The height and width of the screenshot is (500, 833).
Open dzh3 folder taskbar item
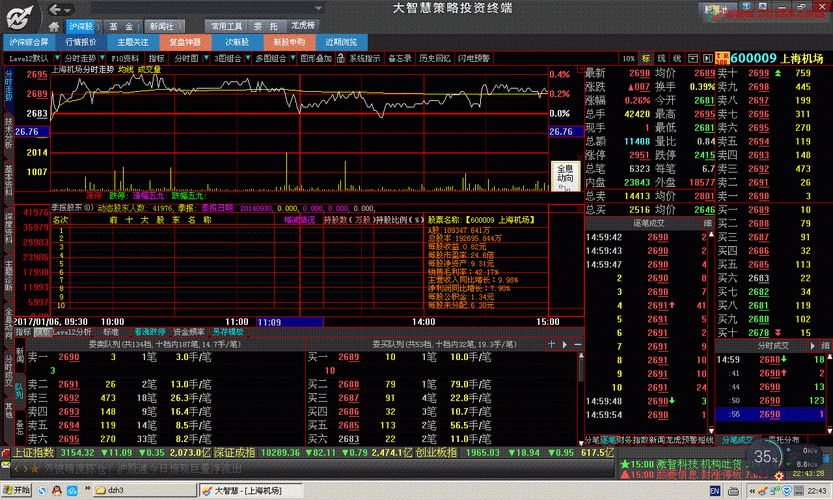click(144, 490)
